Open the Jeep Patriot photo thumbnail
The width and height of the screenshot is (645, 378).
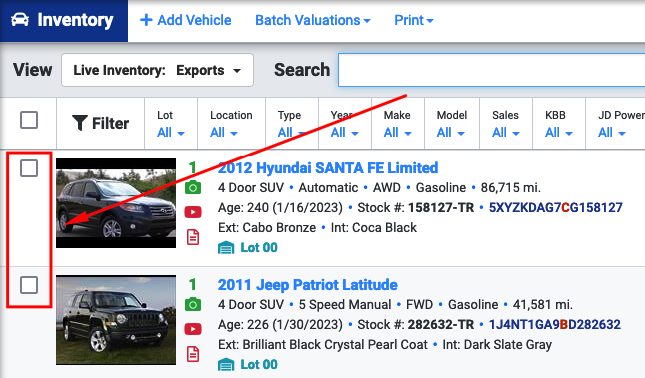click(116, 320)
